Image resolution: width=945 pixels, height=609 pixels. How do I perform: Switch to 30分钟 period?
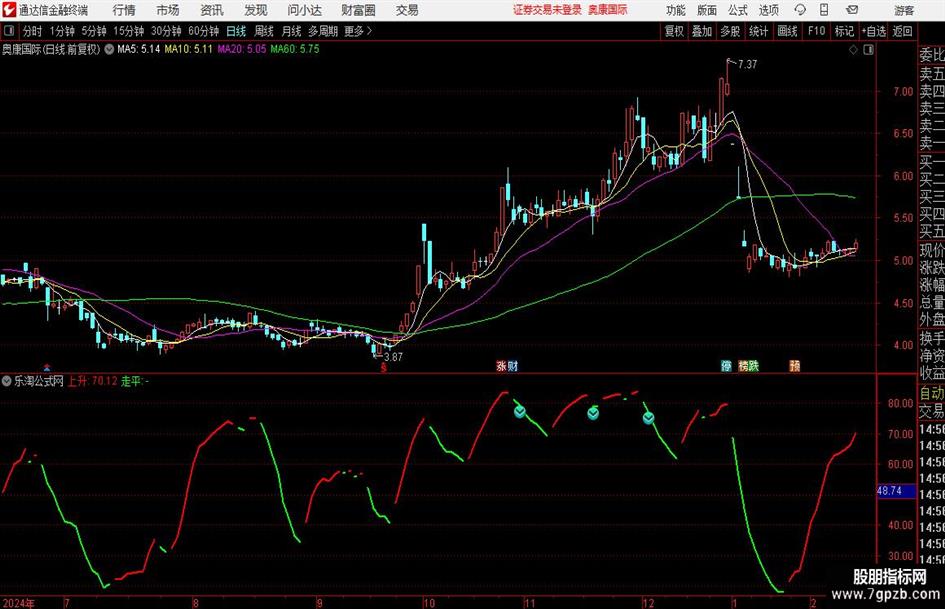point(166,31)
